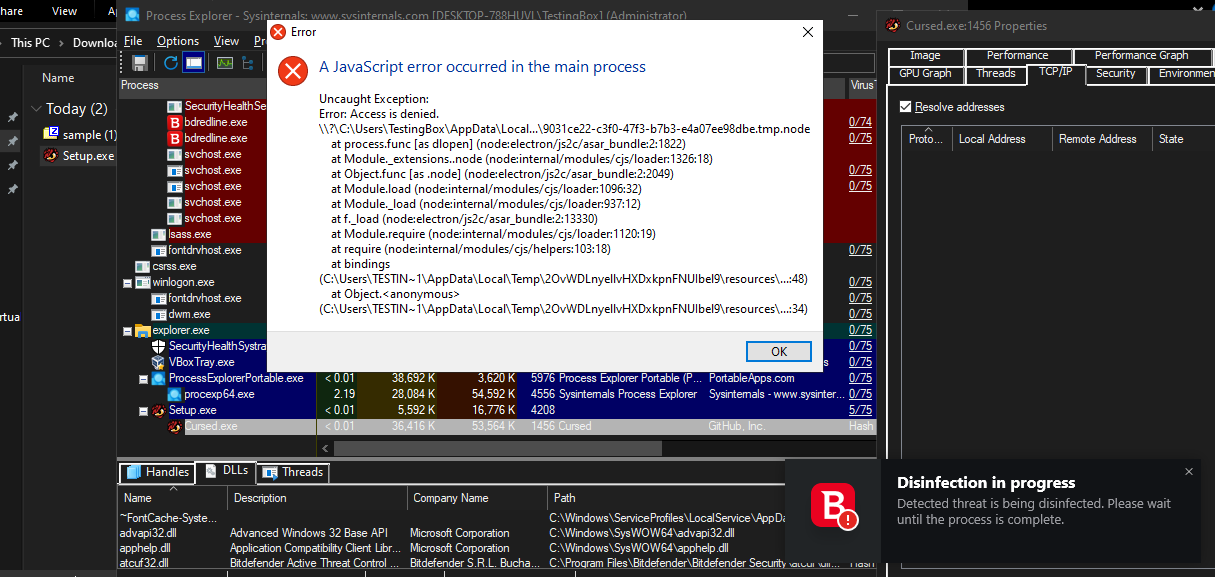Collapse the ProcessExplorerPortable.exe tree node

[x=143, y=378]
